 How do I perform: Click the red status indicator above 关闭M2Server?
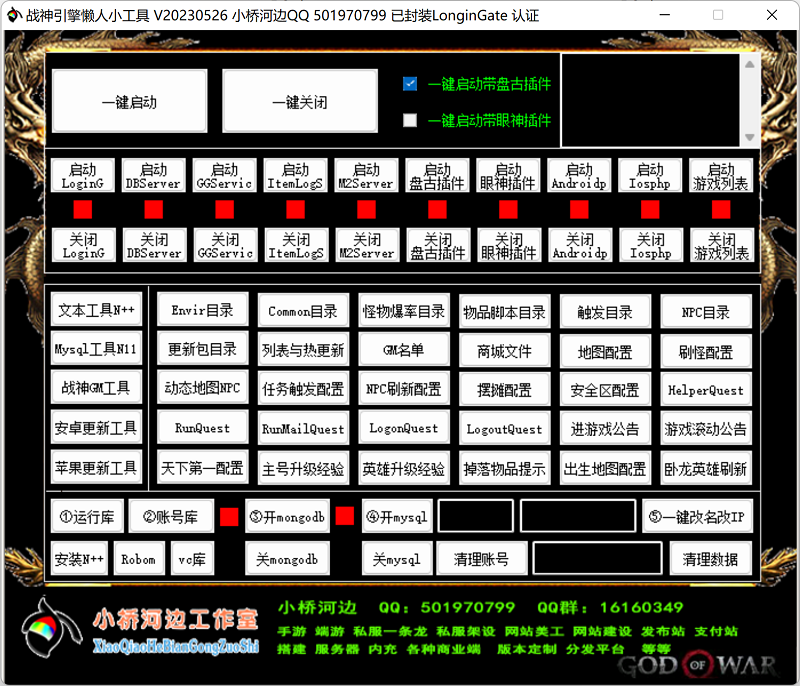(366, 210)
